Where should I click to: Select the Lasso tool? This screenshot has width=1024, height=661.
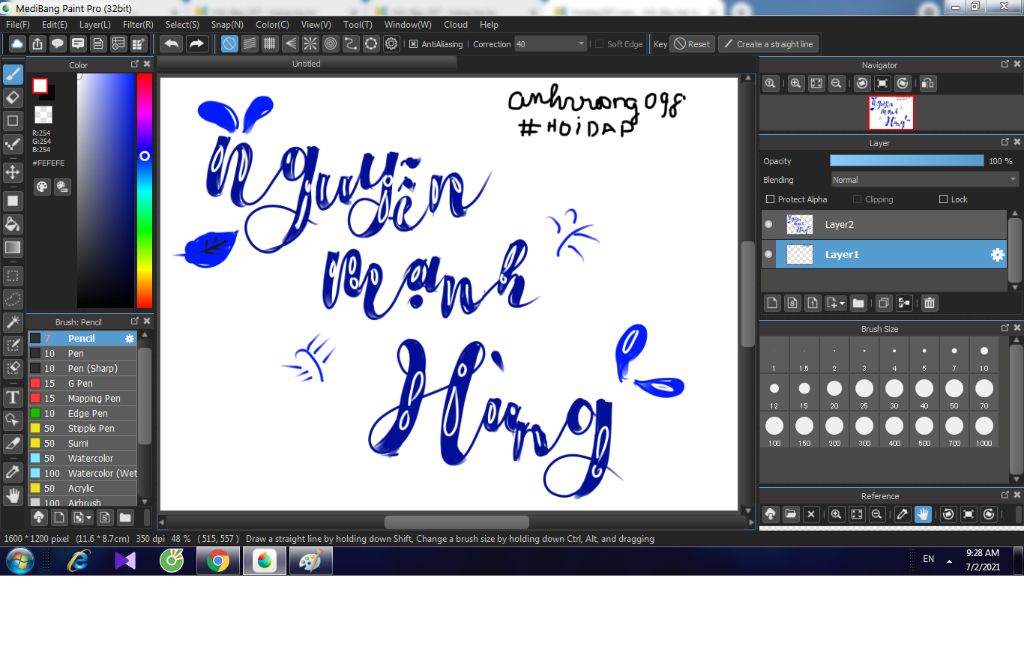pos(12,299)
